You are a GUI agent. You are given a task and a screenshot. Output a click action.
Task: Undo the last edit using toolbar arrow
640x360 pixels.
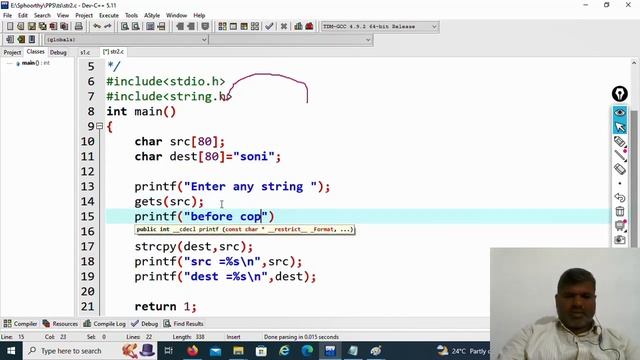click(97, 27)
